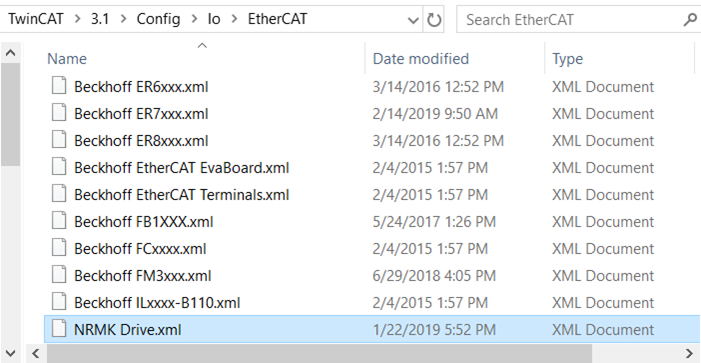Select Beckhoff EtherCAT Terminals.xml file name
The image size is (701, 363).
(x=182, y=194)
